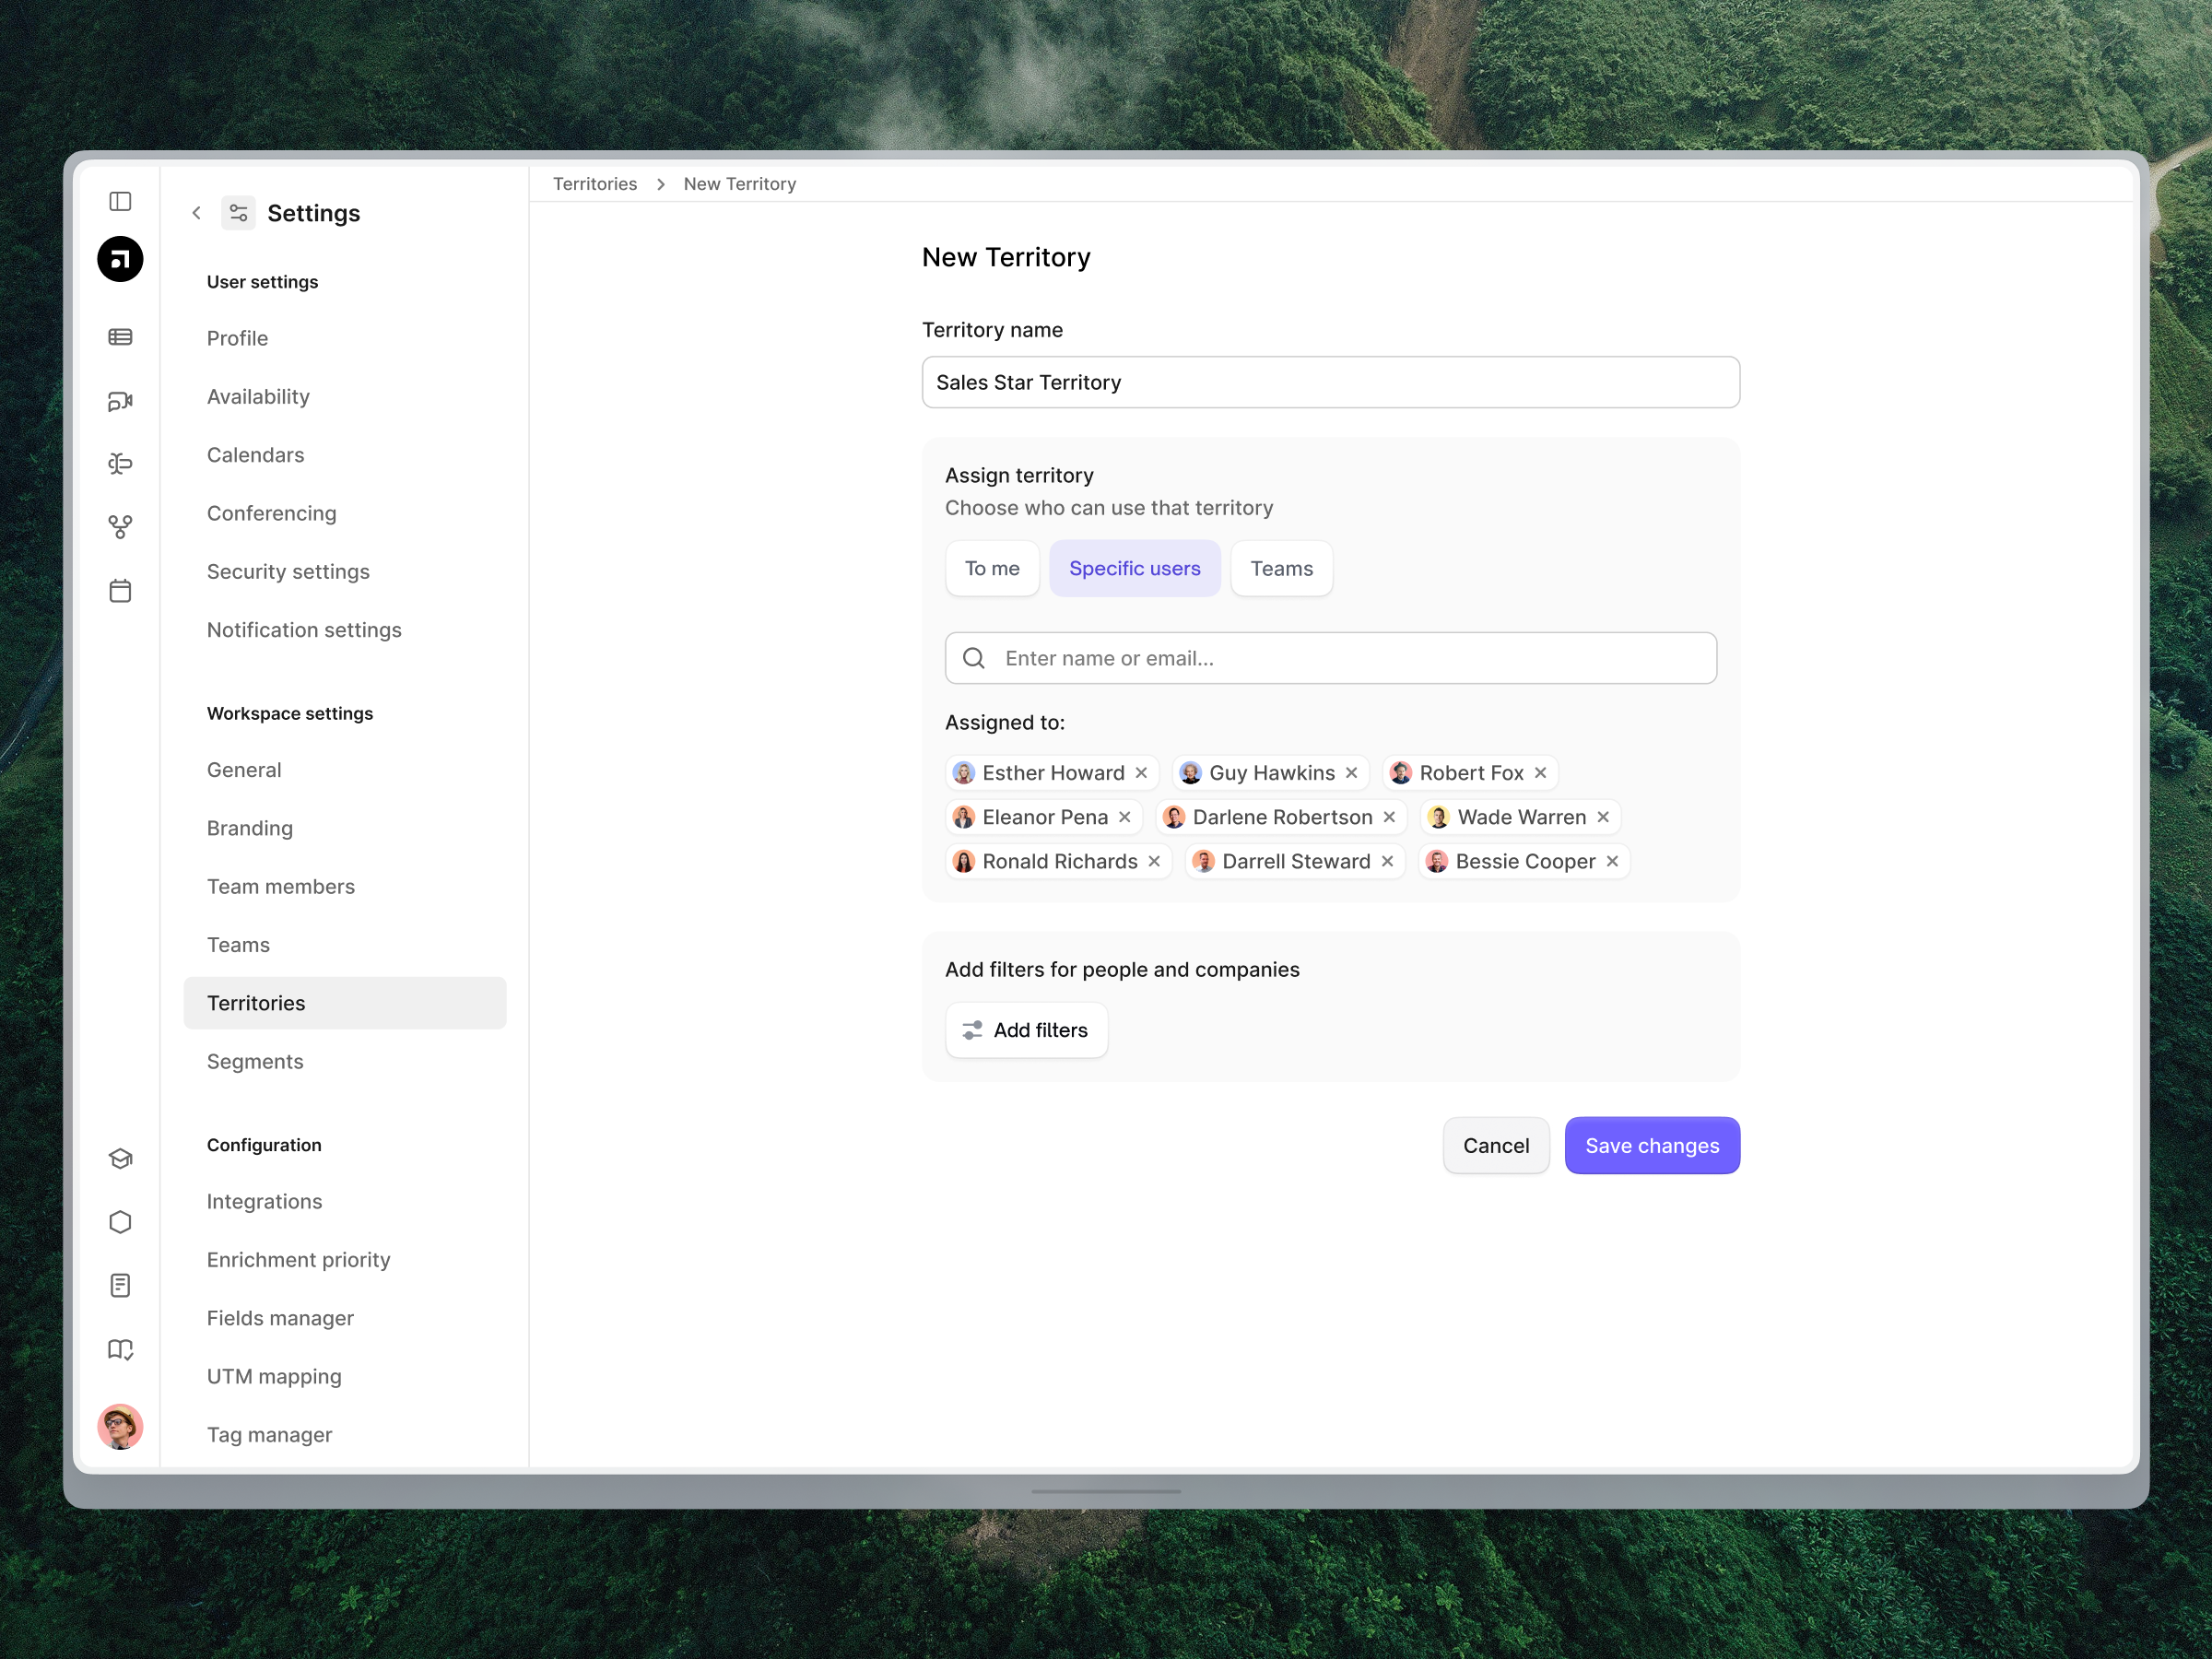The image size is (2212, 1659).
Task: Select the To me assignment option
Action: pyautogui.click(x=992, y=568)
